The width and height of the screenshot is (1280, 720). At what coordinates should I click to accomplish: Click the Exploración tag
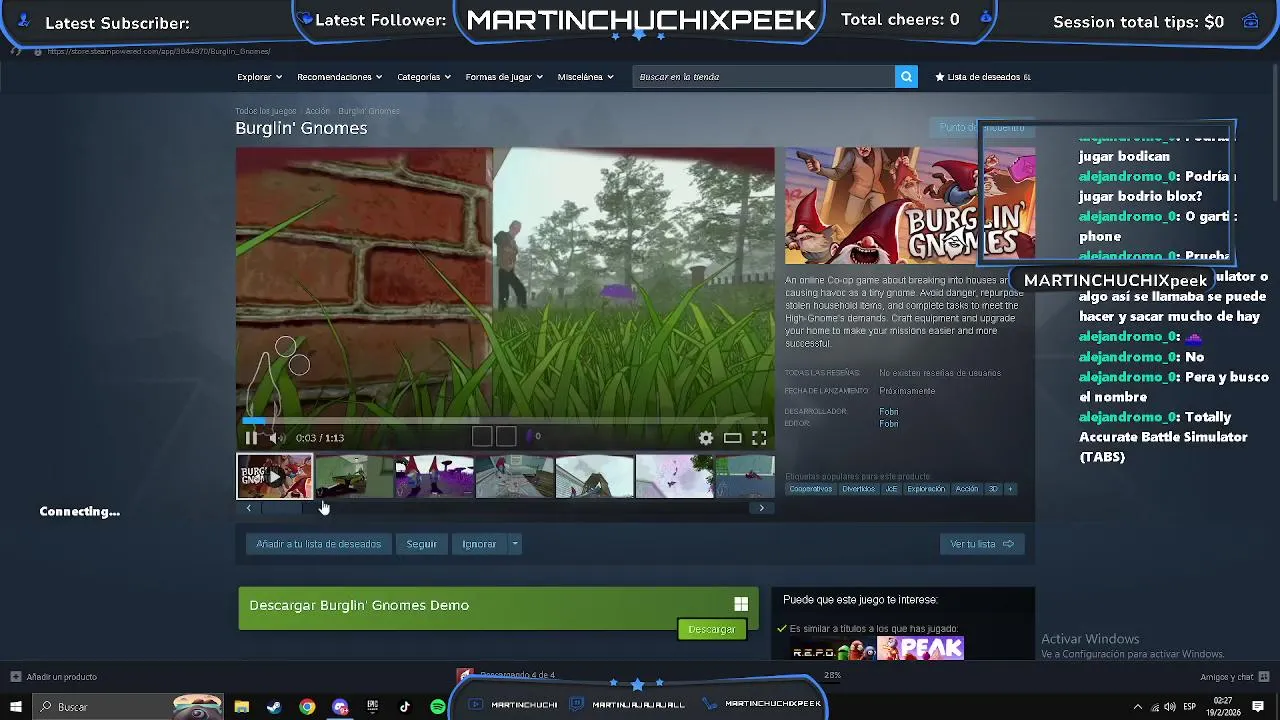(x=925, y=489)
